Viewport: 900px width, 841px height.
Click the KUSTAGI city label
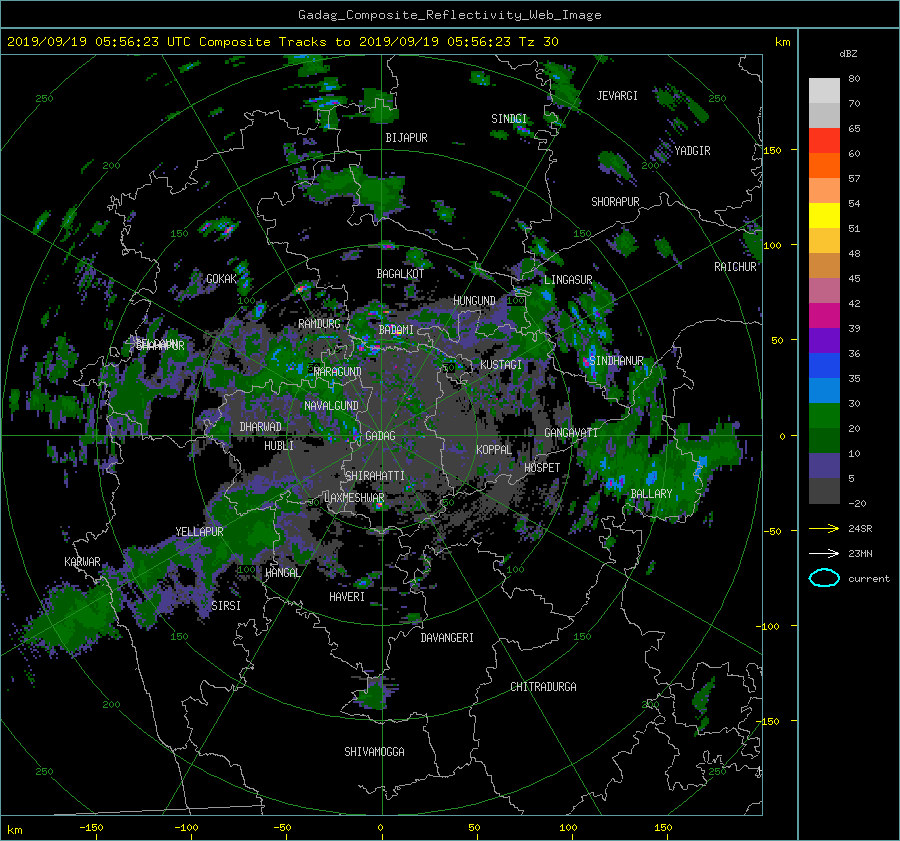pos(501,365)
